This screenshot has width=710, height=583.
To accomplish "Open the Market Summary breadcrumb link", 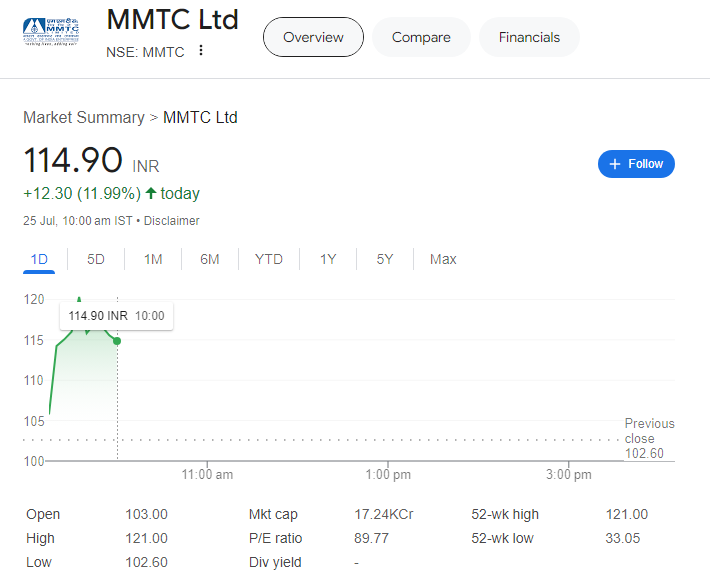I will [84, 118].
